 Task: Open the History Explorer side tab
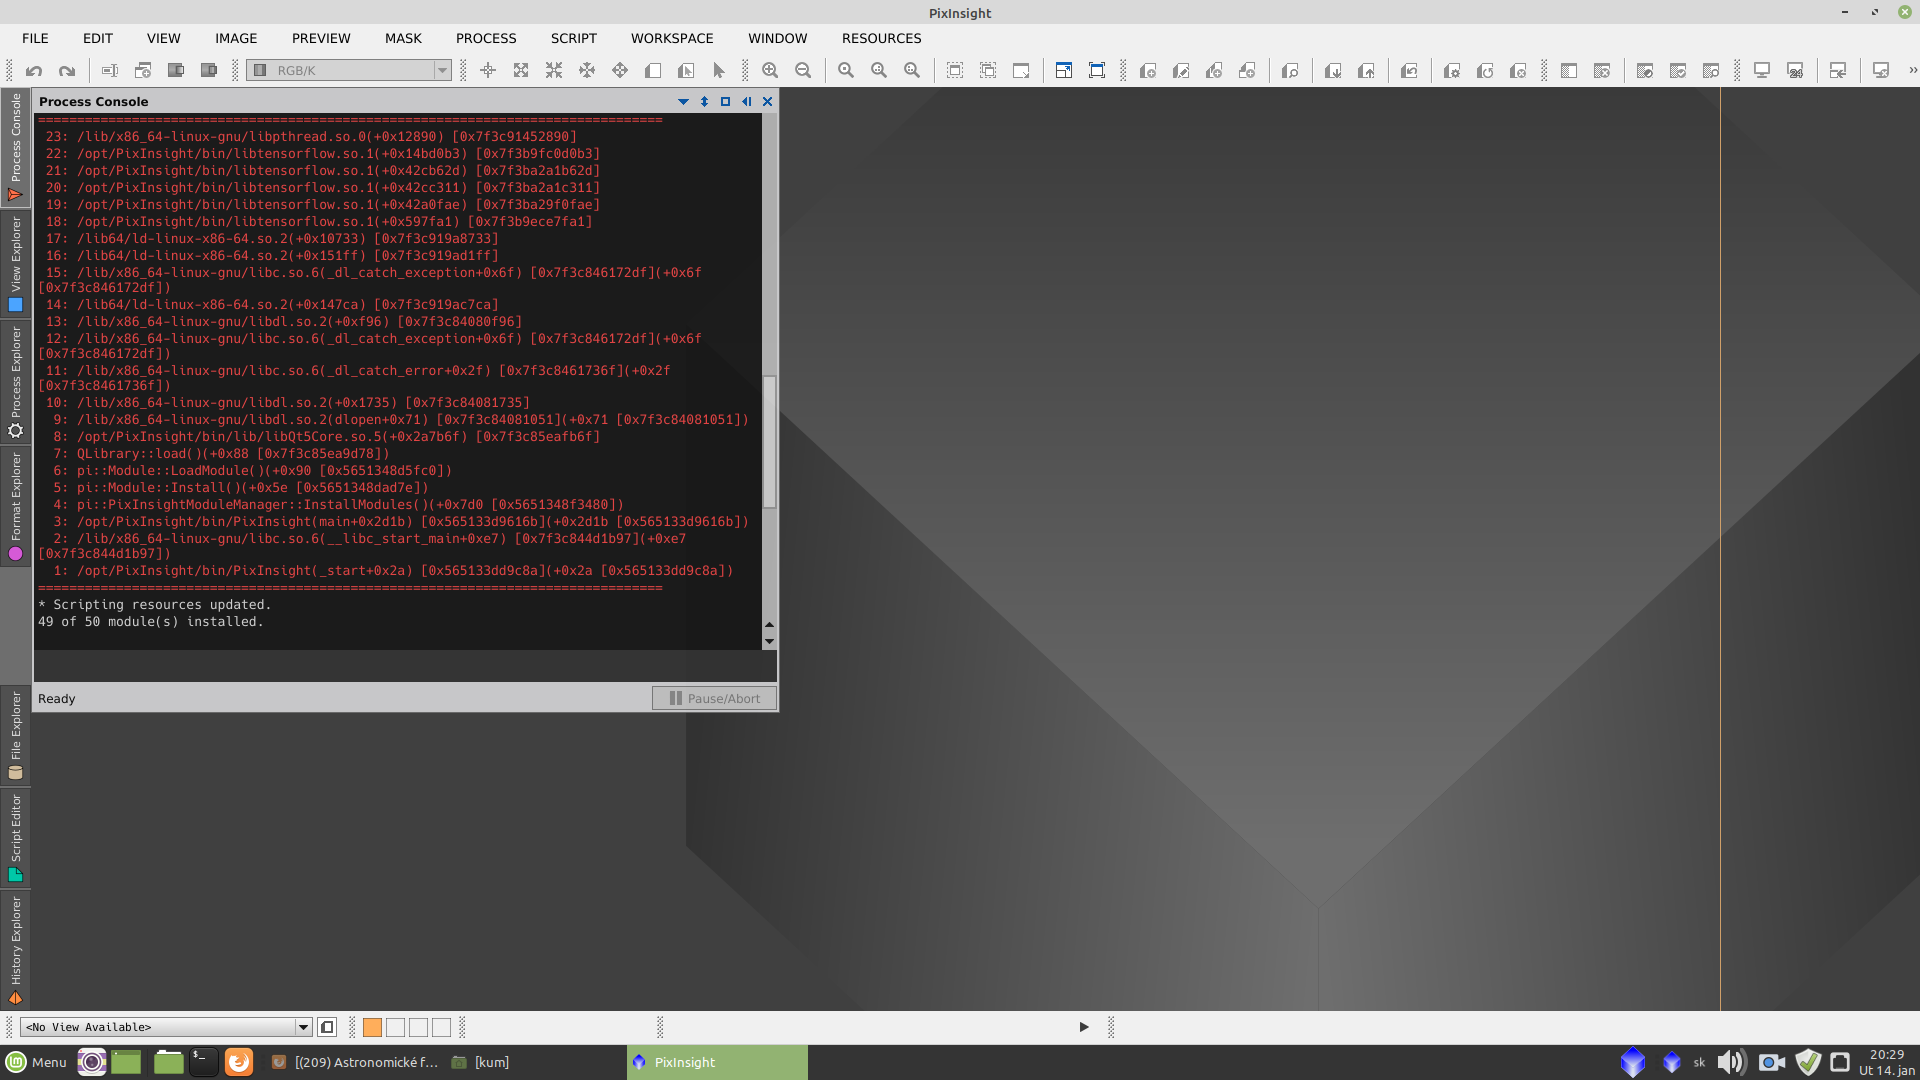[x=15, y=950]
